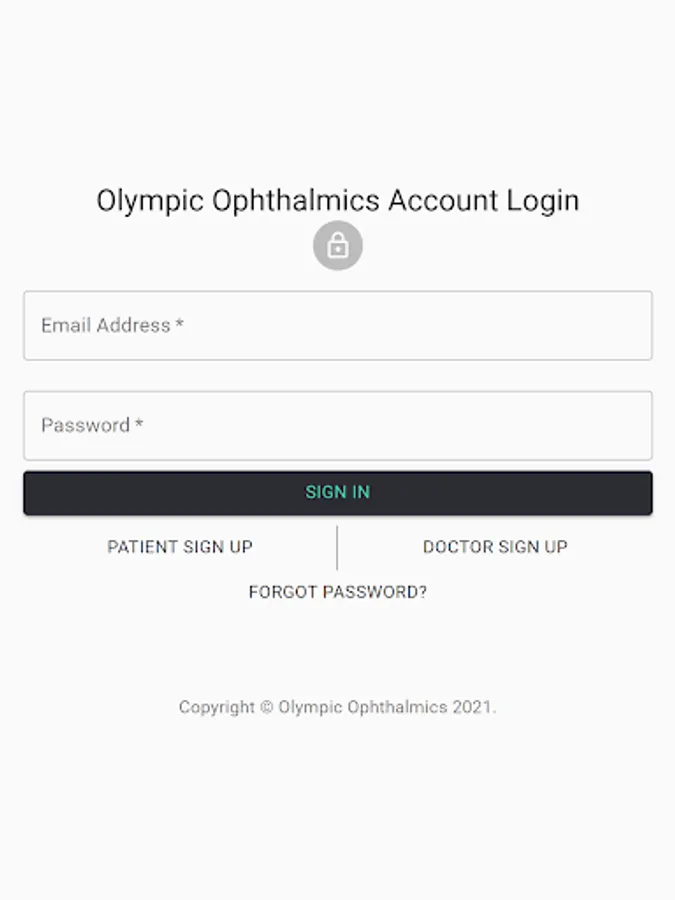Screen dimensions: 675x900
Task: Click the word Login in the heading
Action: pyautogui.click(x=543, y=200)
